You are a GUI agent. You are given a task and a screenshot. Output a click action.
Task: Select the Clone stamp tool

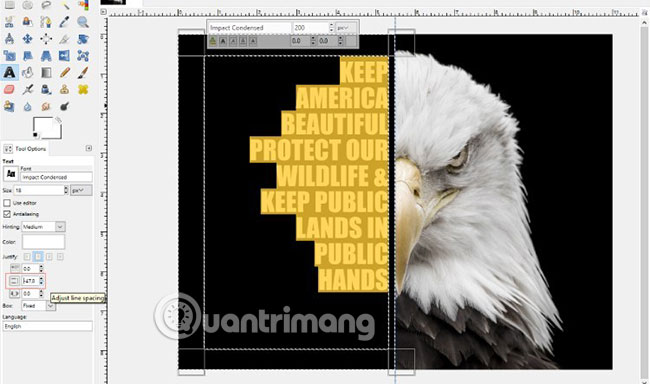pyautogui.click(x=64, y=89)
